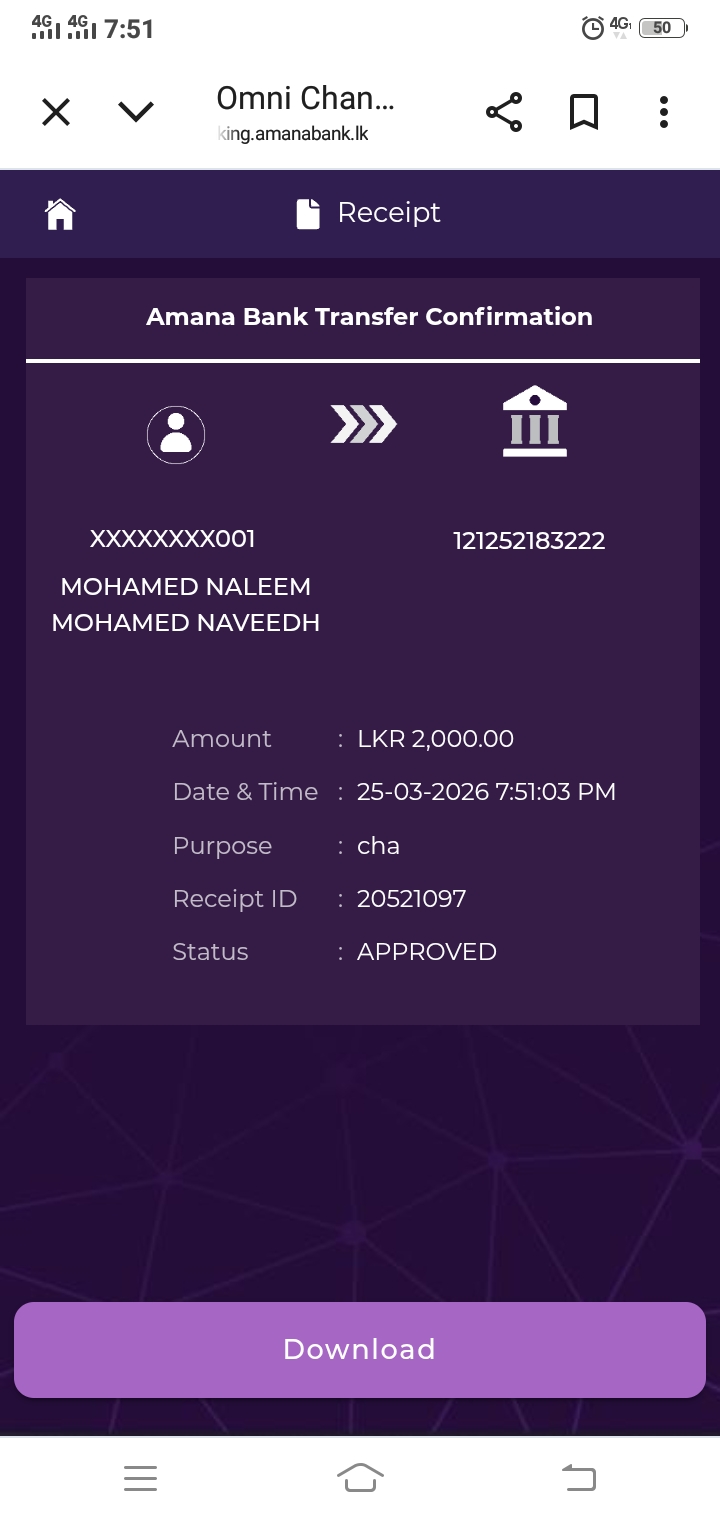720x1520 pixels.
Task: Tap the Omni Chan... page title
Action: 305,98
